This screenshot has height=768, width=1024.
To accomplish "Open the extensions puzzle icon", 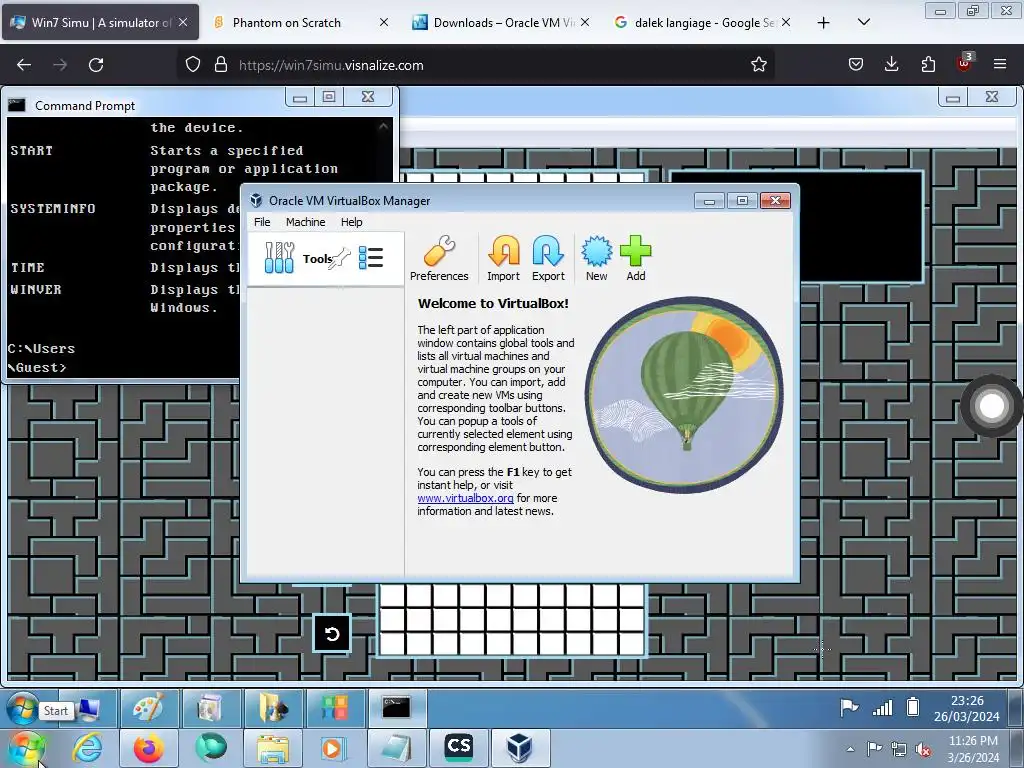I will pyautogui.click(x=928, y=65).
